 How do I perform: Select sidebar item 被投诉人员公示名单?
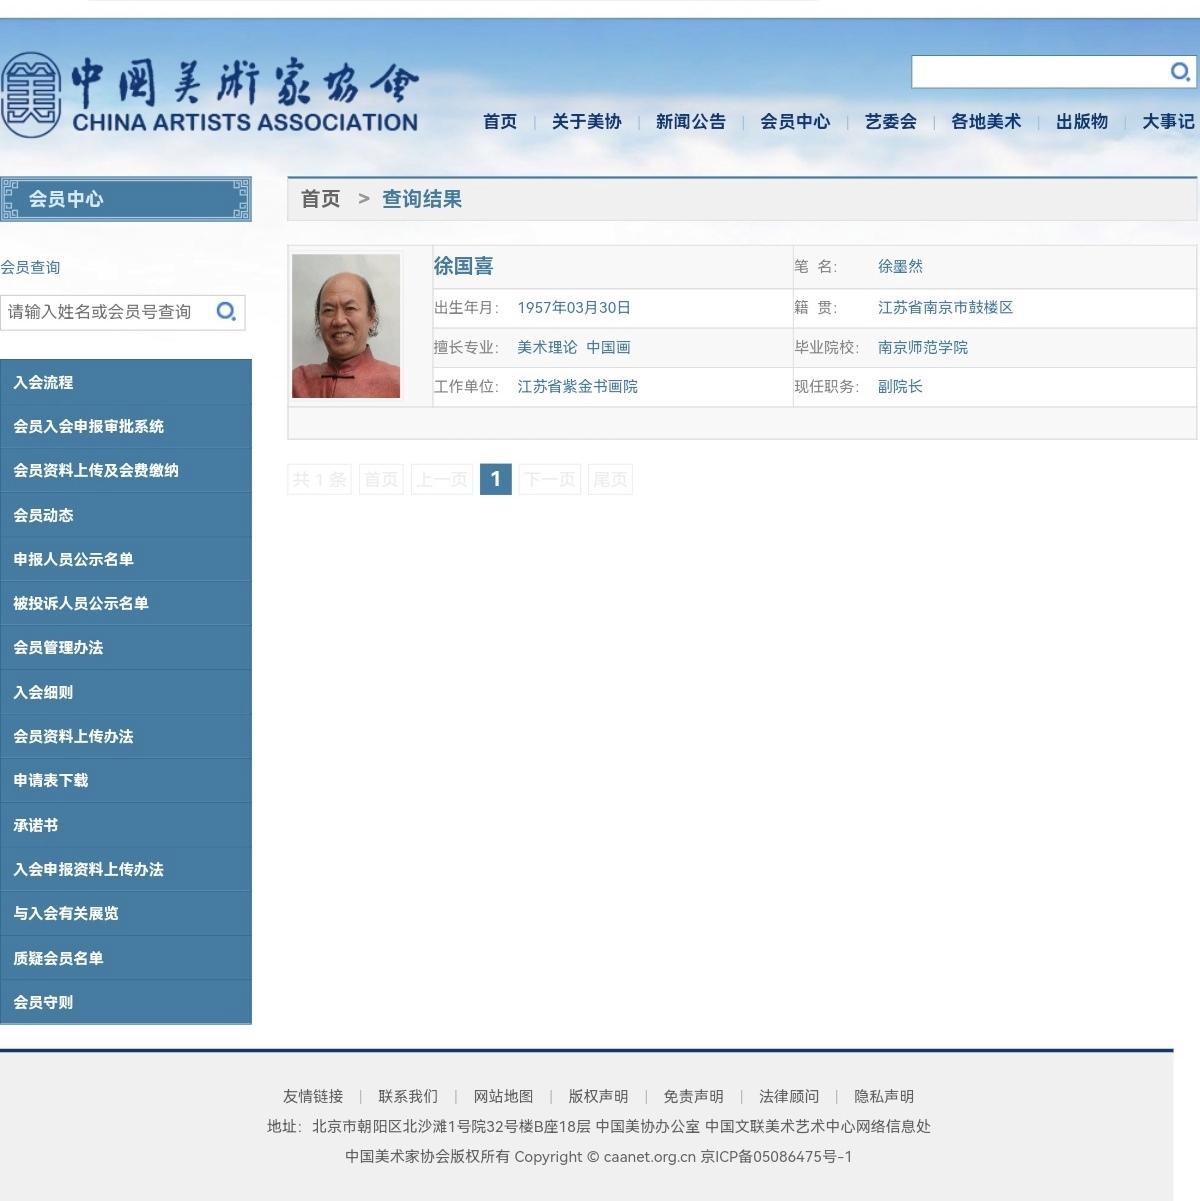point(126,603)
